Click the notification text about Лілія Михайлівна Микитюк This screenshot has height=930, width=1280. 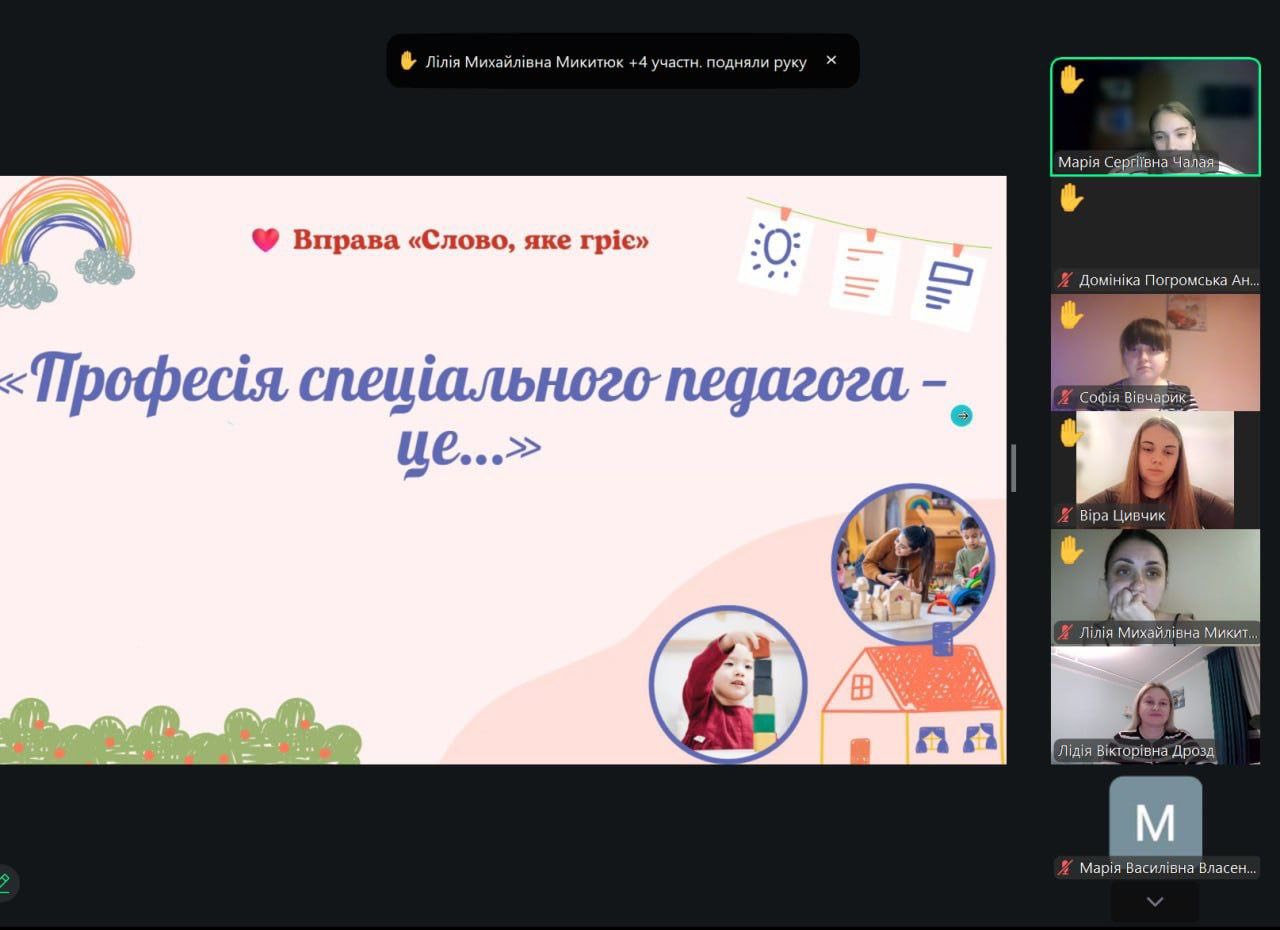tap(616, 62)
